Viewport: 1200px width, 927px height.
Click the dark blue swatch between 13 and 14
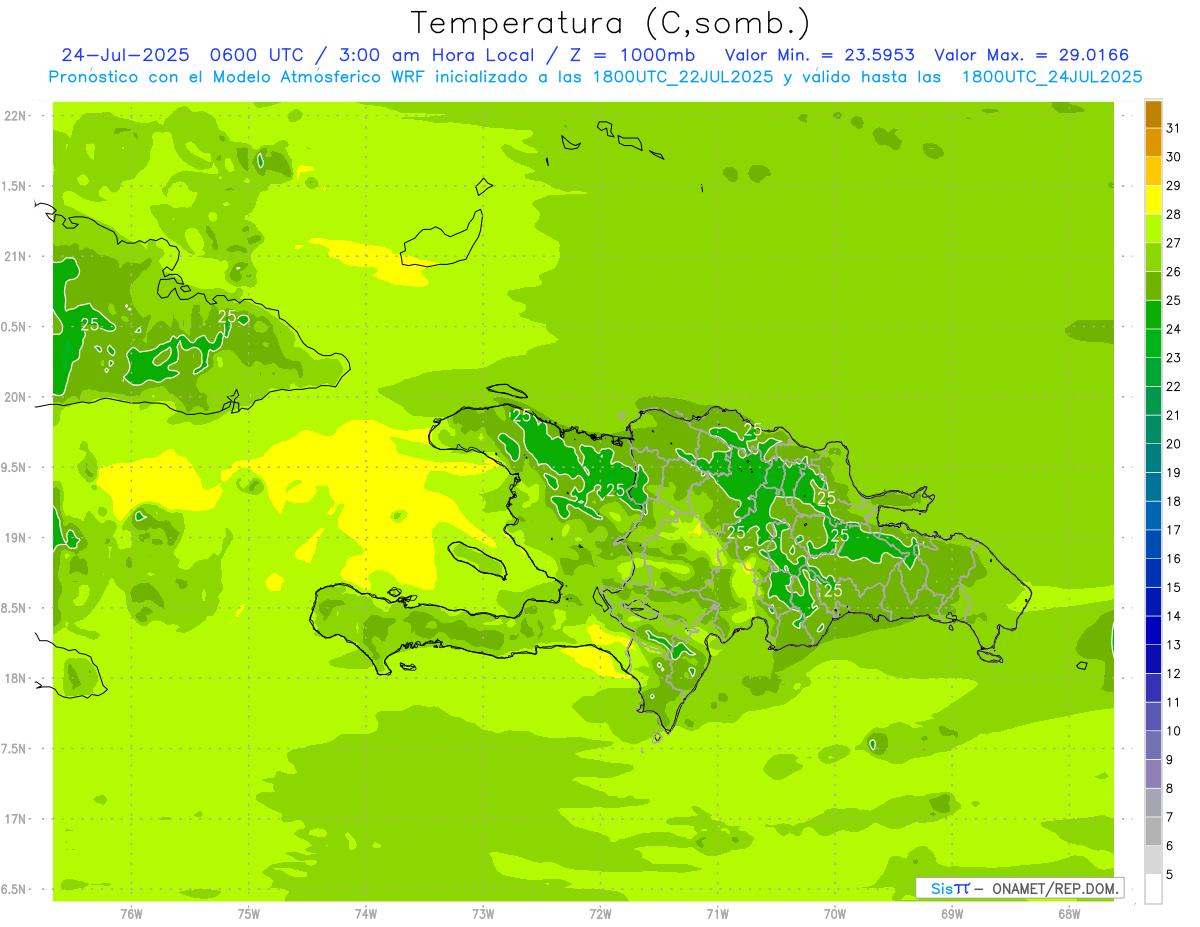pos(1153,631)
